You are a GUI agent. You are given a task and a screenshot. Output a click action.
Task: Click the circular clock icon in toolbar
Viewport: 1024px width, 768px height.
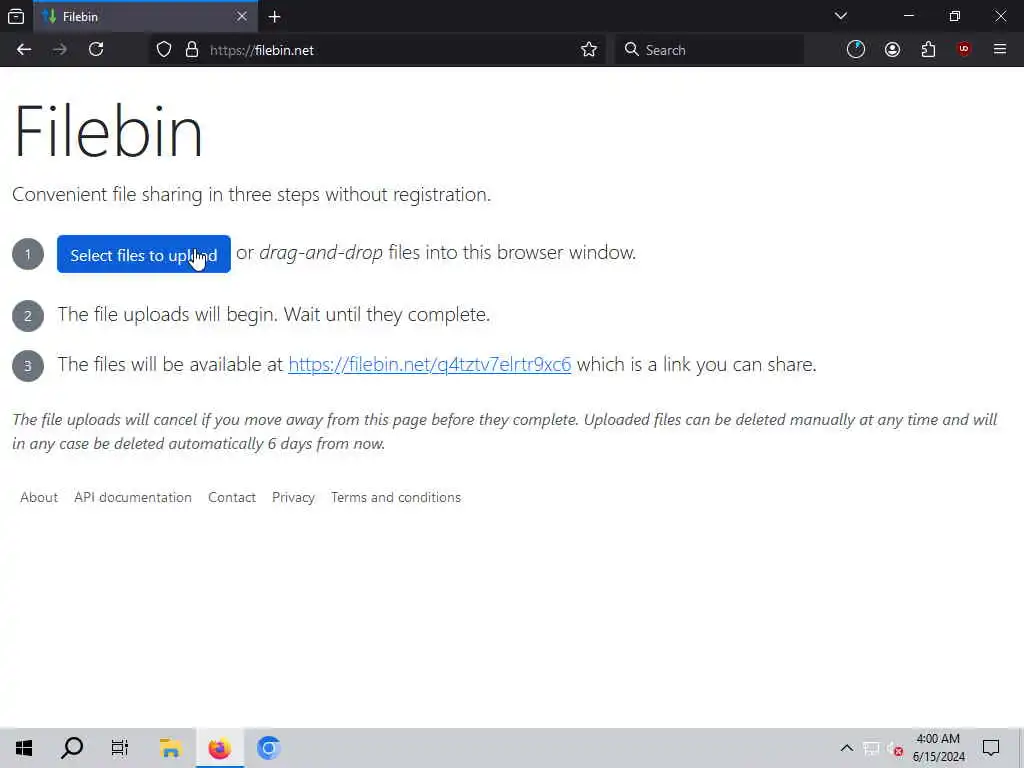[x=856, y=50]
